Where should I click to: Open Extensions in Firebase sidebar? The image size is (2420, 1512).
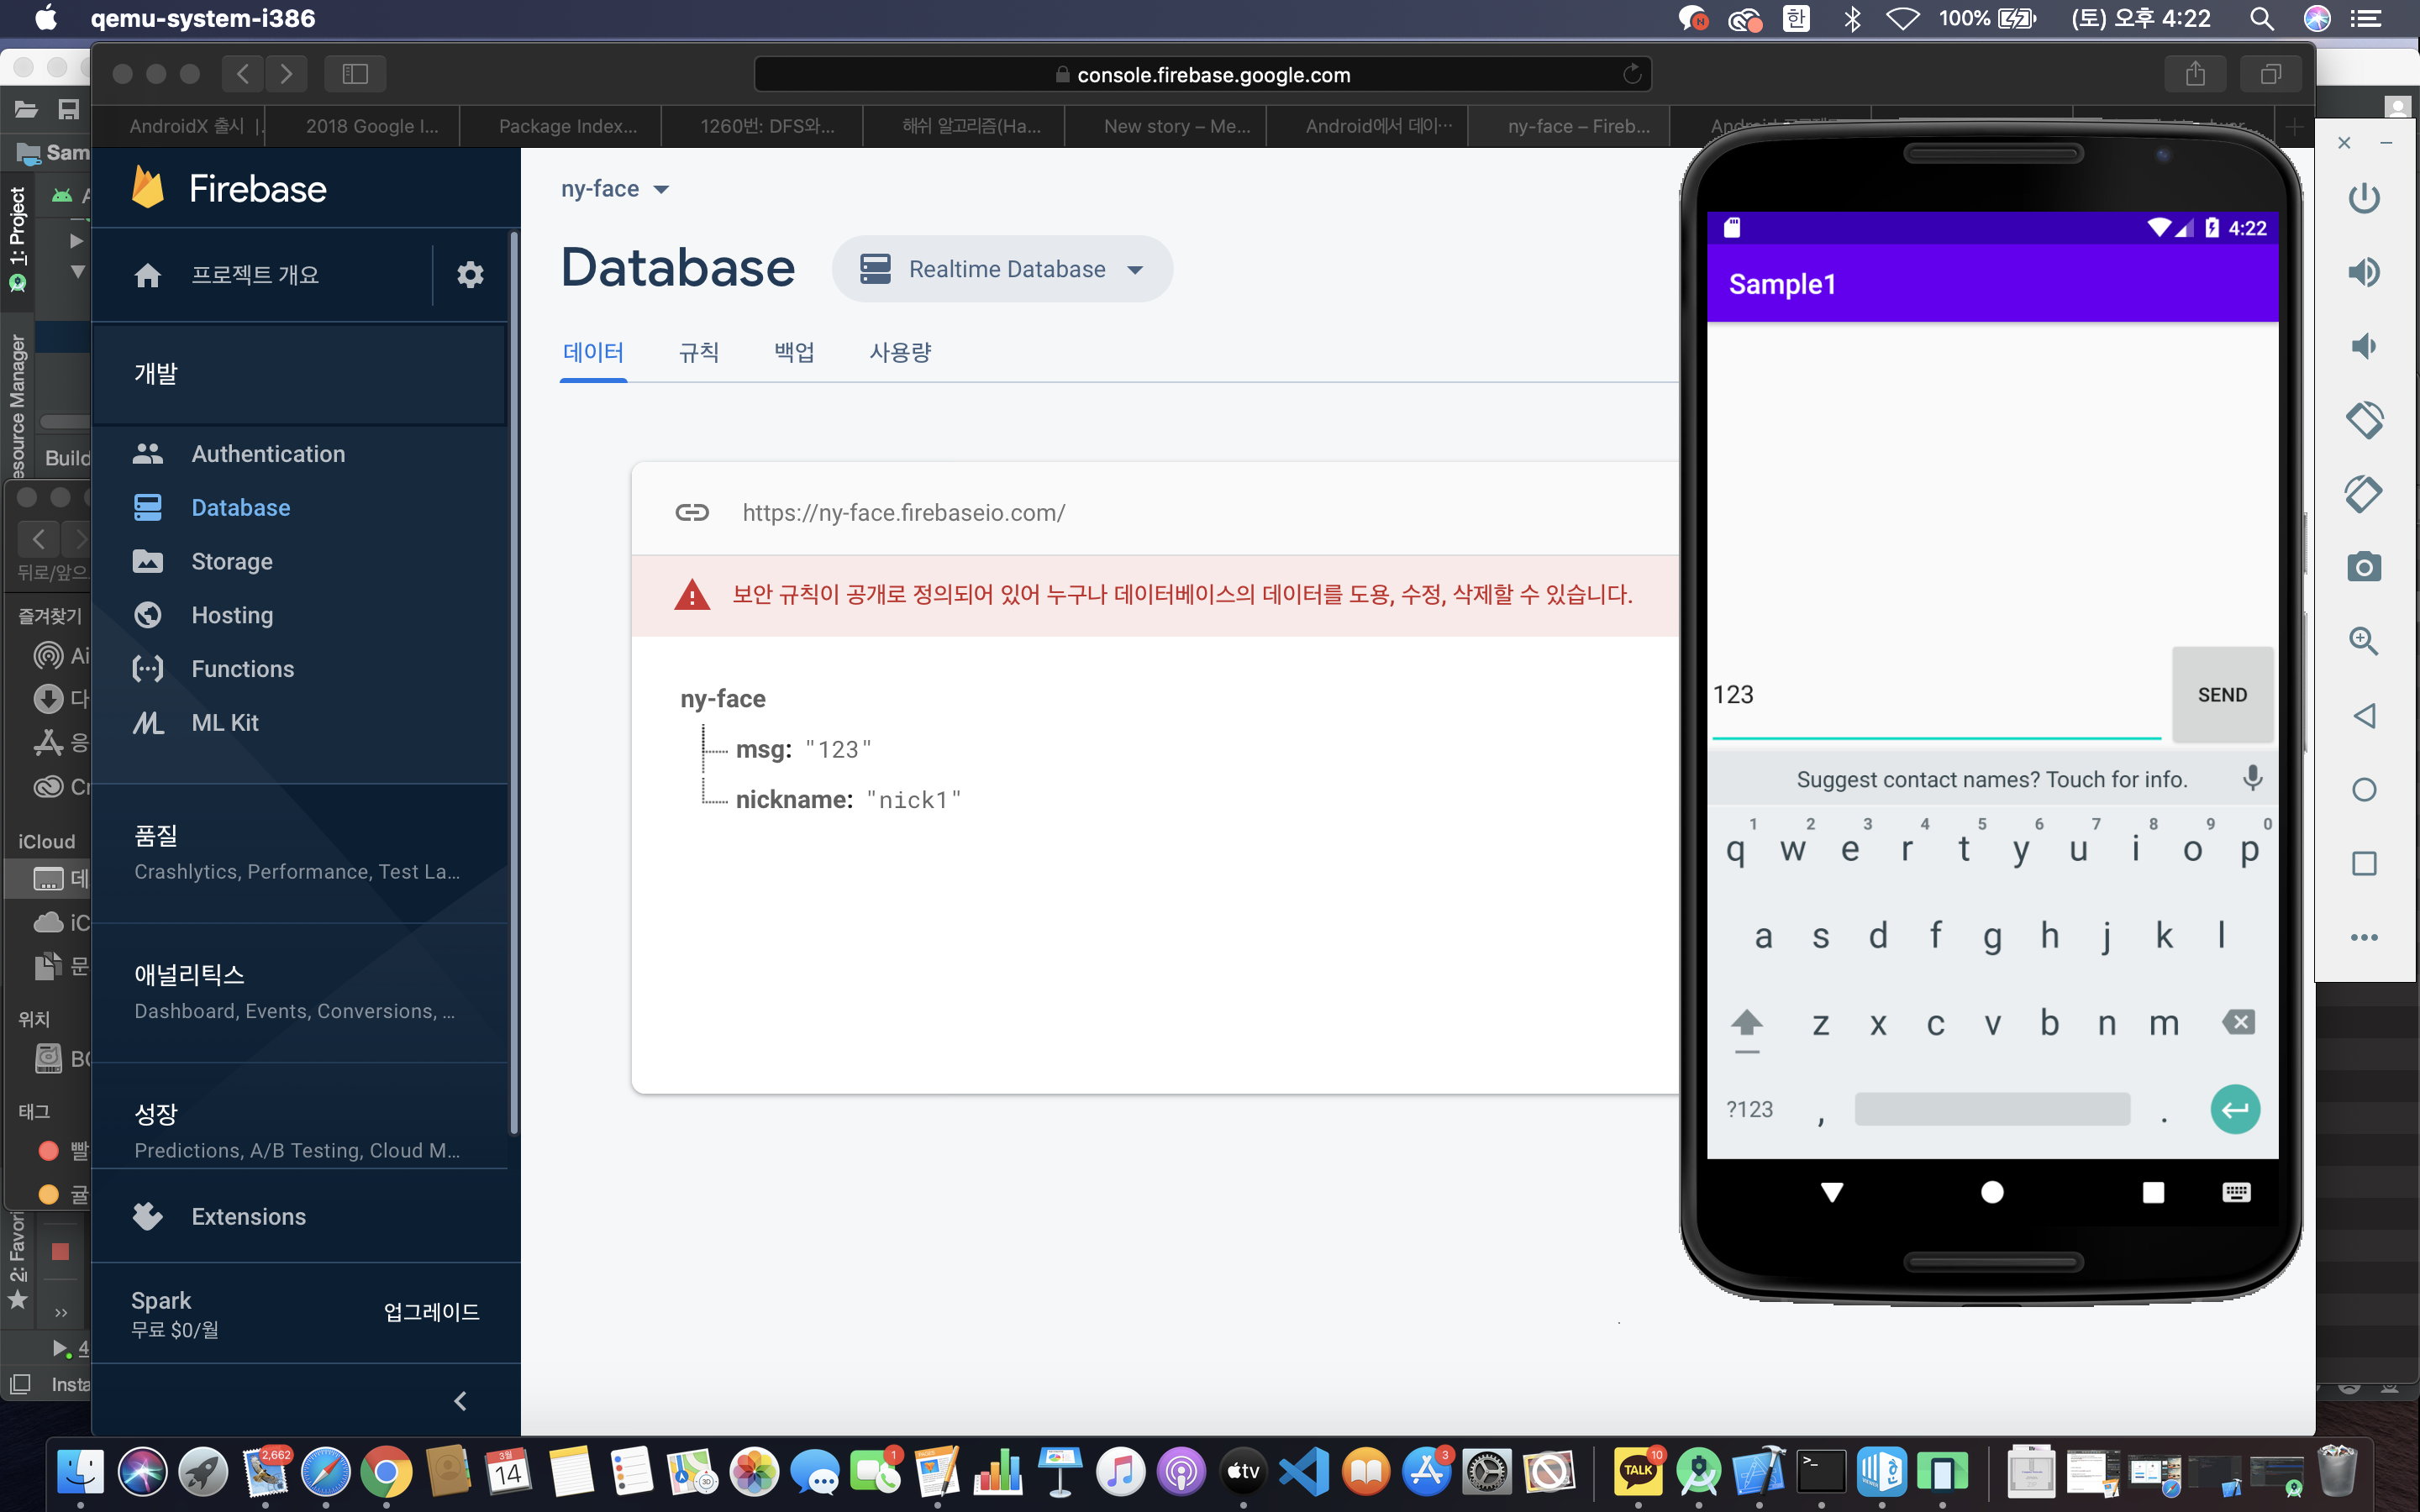click(248, 1216)
